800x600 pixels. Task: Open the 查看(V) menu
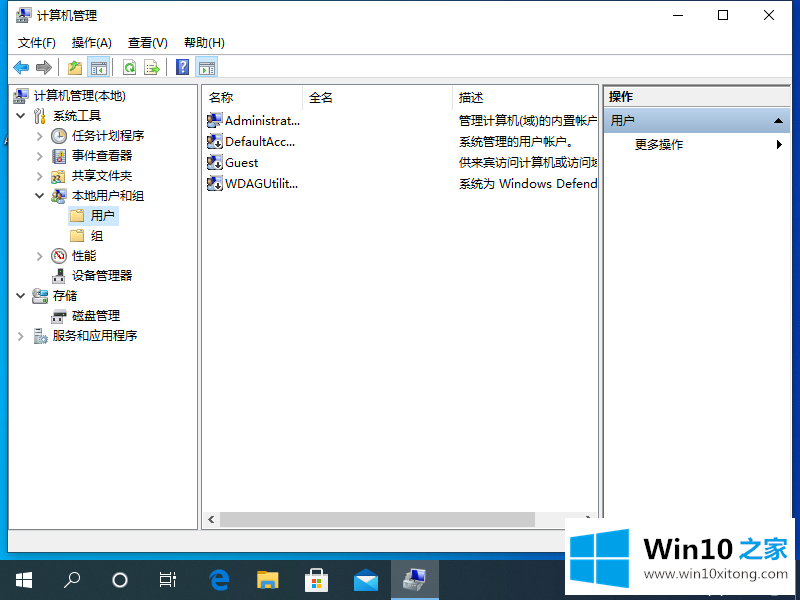[147, 42]
